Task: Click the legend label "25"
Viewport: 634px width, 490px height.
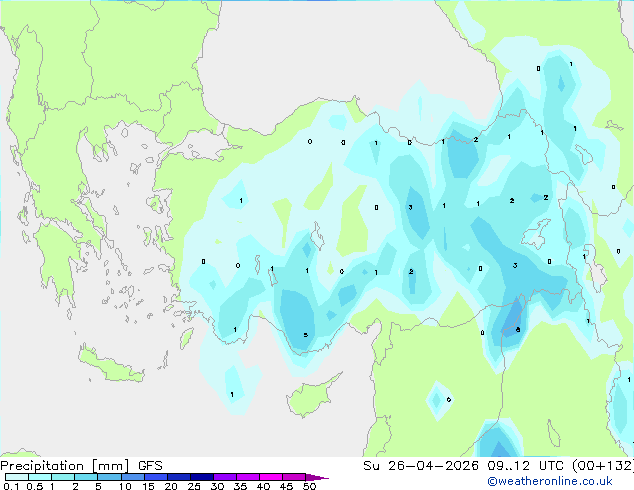Action: click(194, 486)
